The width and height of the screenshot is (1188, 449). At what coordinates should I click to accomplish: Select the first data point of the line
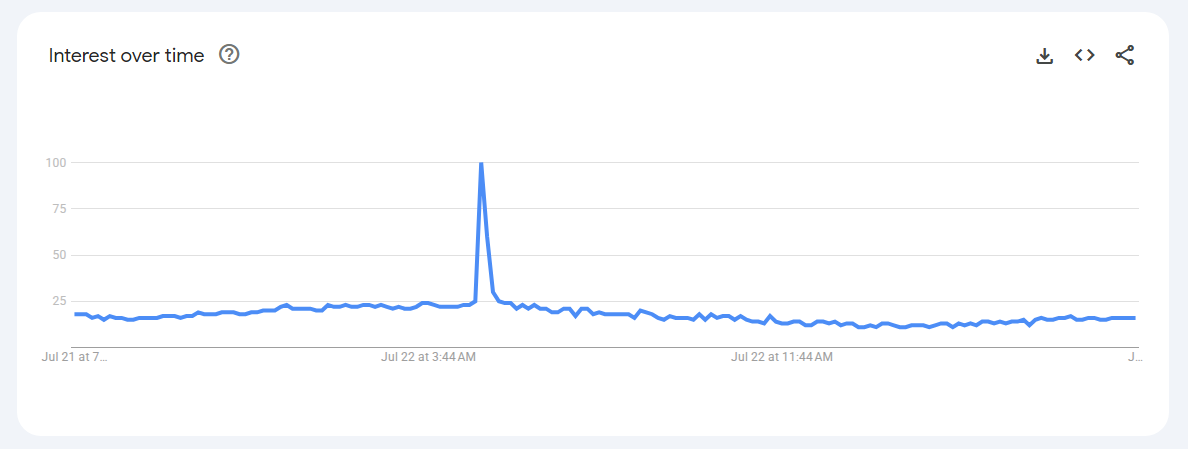[76, 313]
